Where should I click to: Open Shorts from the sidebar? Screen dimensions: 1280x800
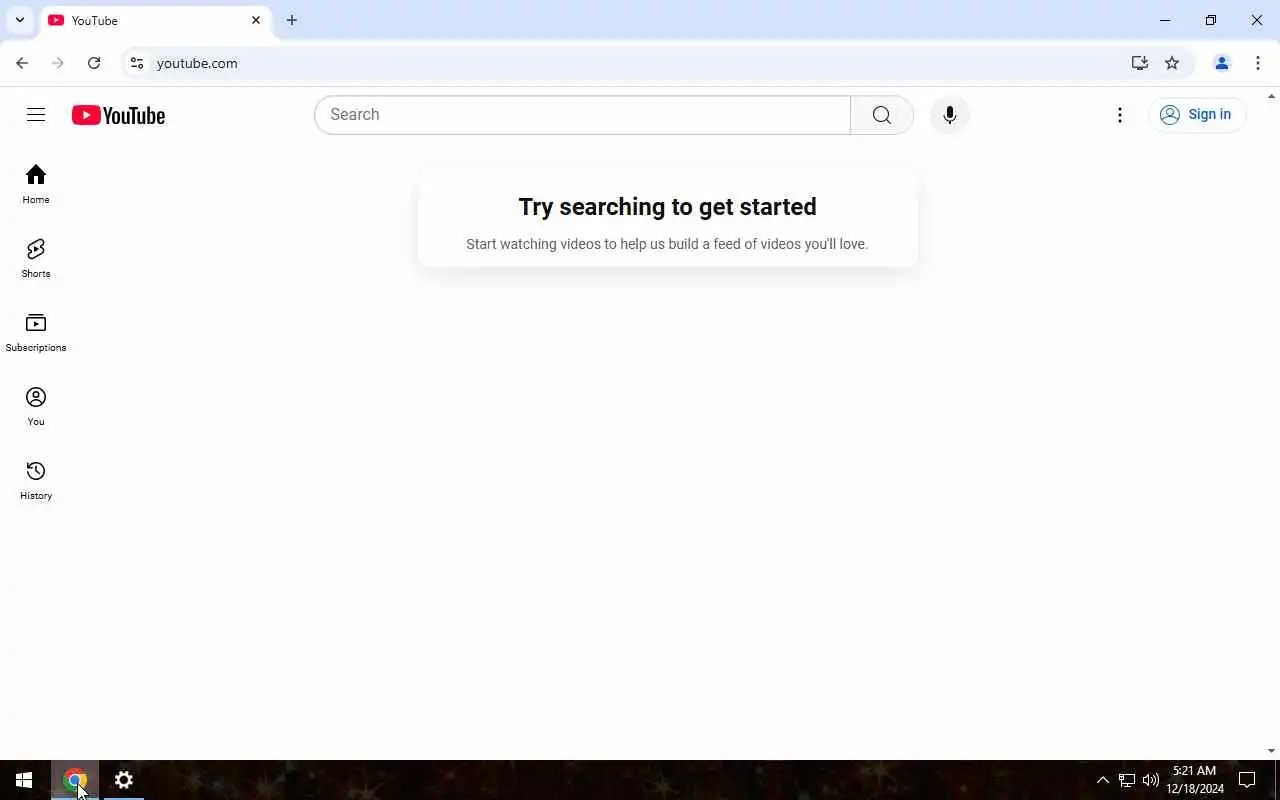36,258
